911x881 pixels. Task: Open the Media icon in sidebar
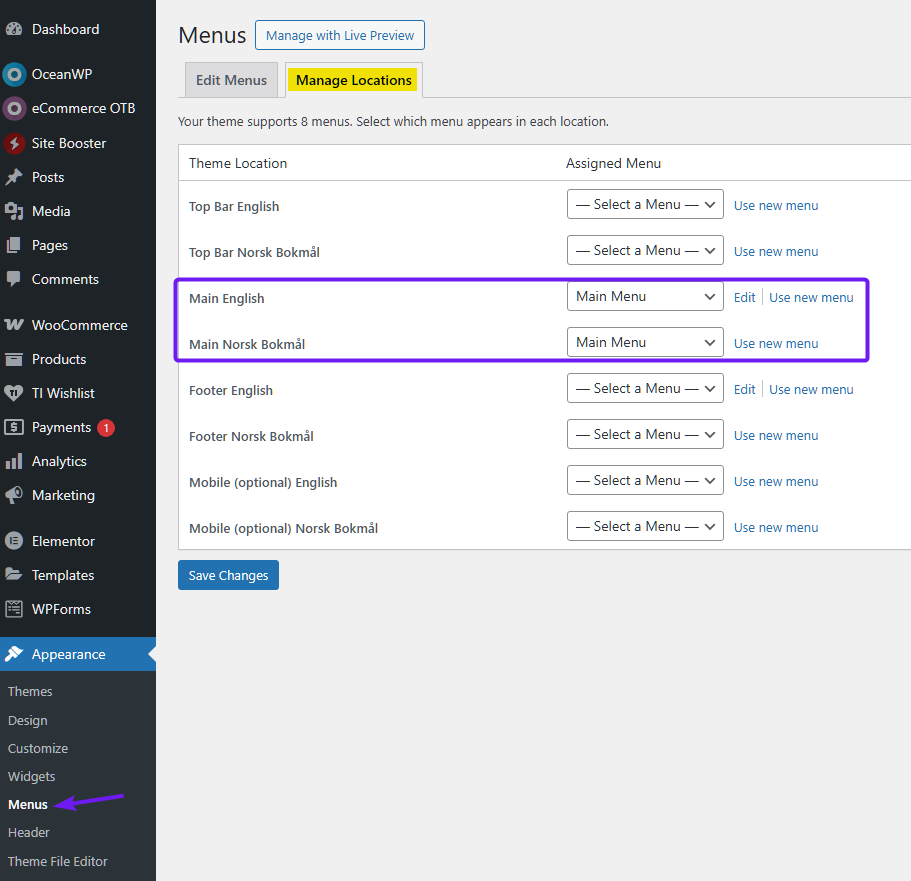14,212
